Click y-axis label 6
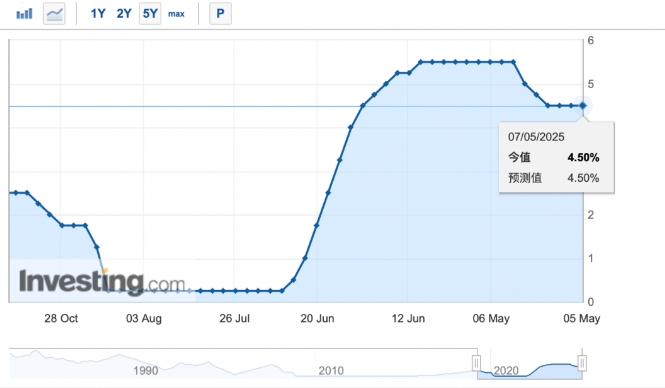Viewport: 665px width, 388px height. pos(591,41)
